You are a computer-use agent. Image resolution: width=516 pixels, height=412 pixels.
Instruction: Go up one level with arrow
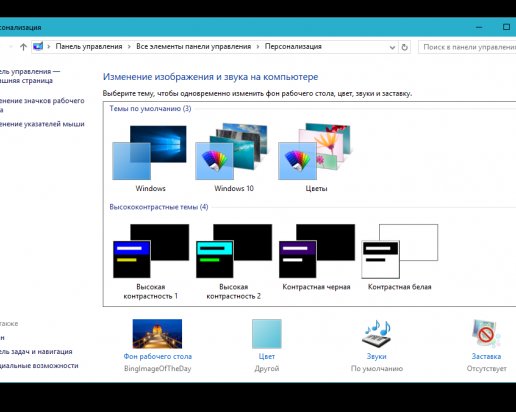pyautogui.click(x=23, y=47)
